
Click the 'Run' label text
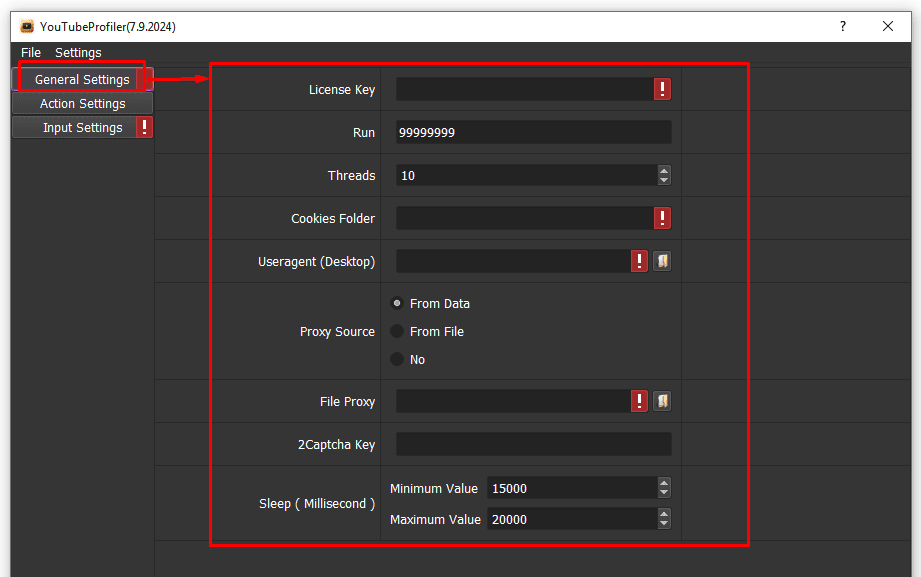(x=364, y=132)
